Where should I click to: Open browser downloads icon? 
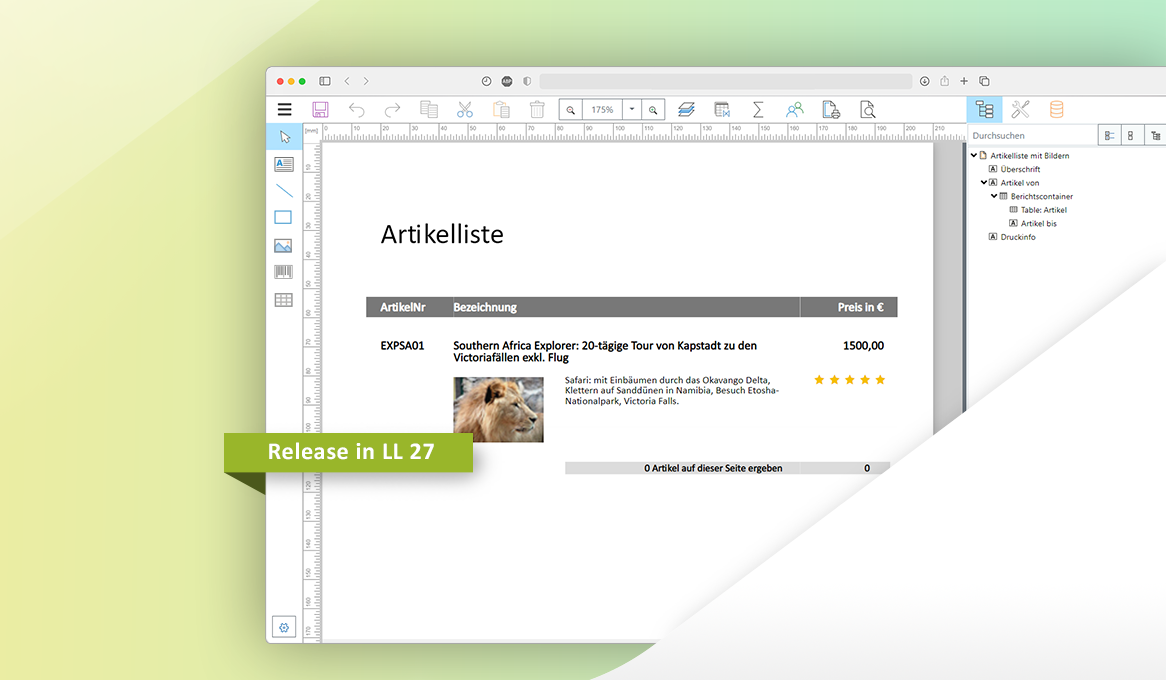[924, 81]
